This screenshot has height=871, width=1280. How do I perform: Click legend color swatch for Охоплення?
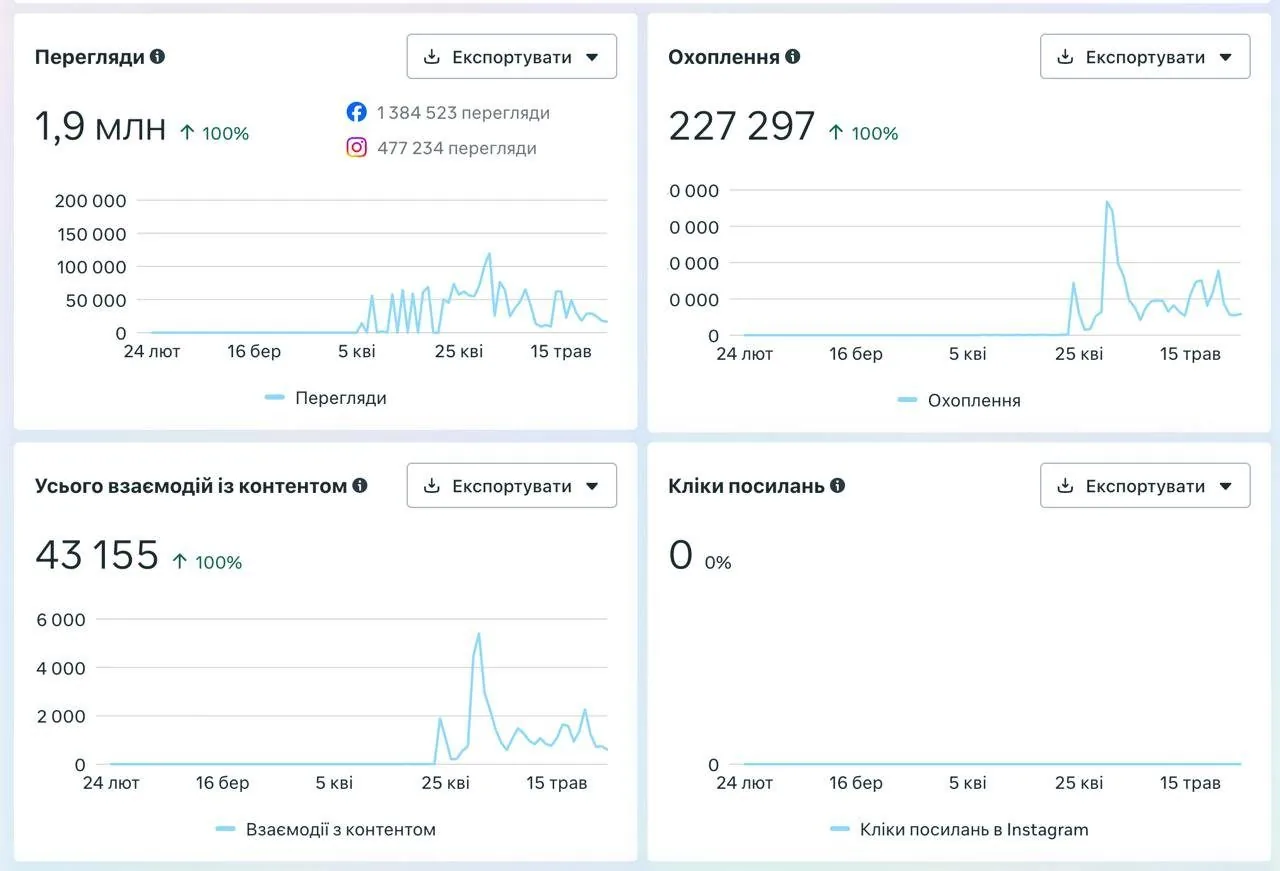908,400
